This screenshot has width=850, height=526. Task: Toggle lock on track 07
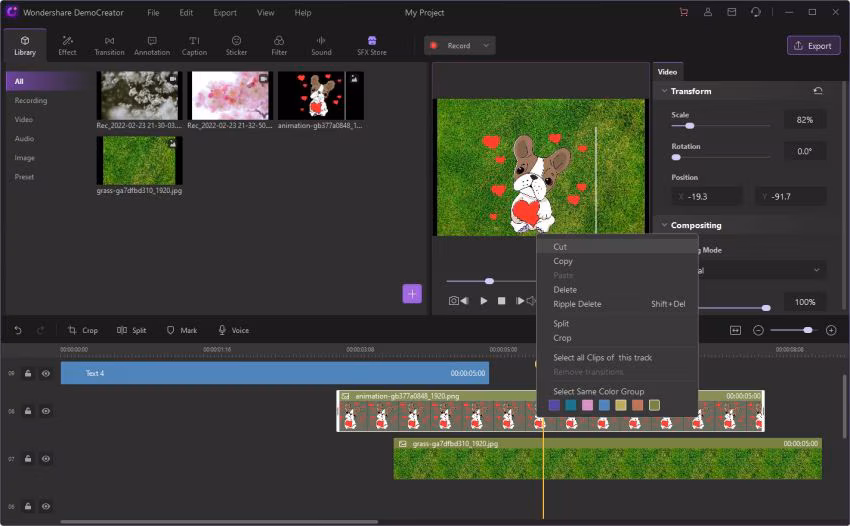28,459
